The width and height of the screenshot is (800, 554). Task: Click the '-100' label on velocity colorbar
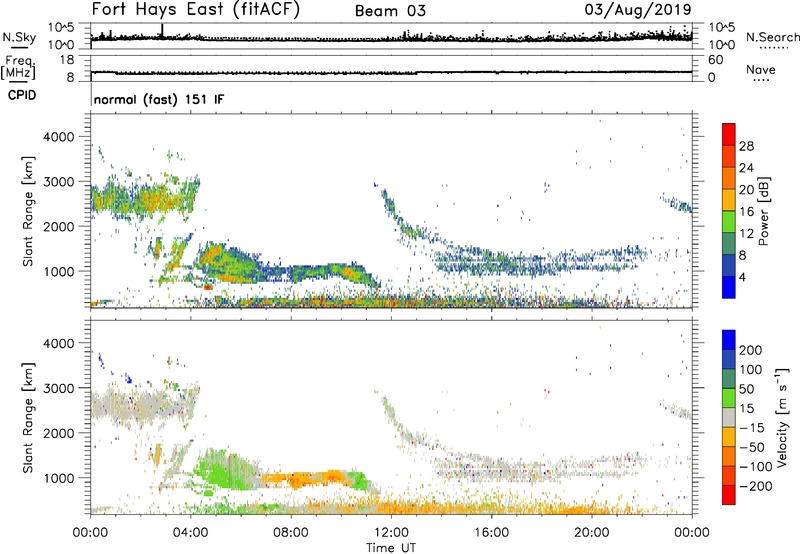(x=756, y=467)
